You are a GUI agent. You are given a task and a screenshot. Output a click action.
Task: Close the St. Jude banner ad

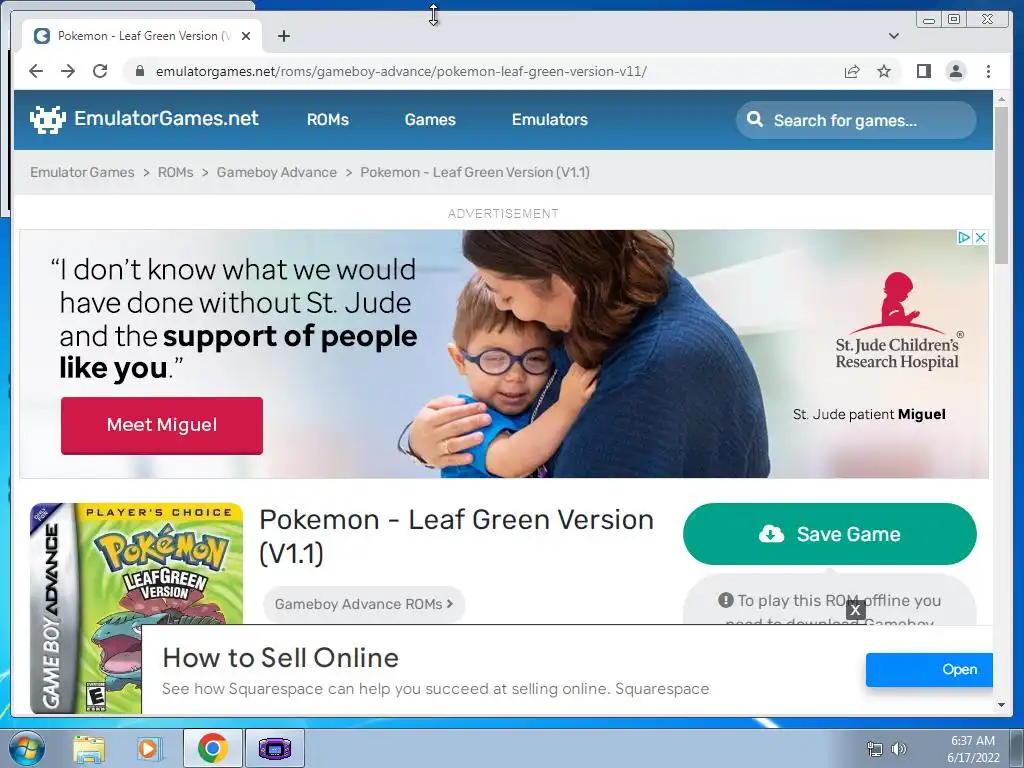980,238
